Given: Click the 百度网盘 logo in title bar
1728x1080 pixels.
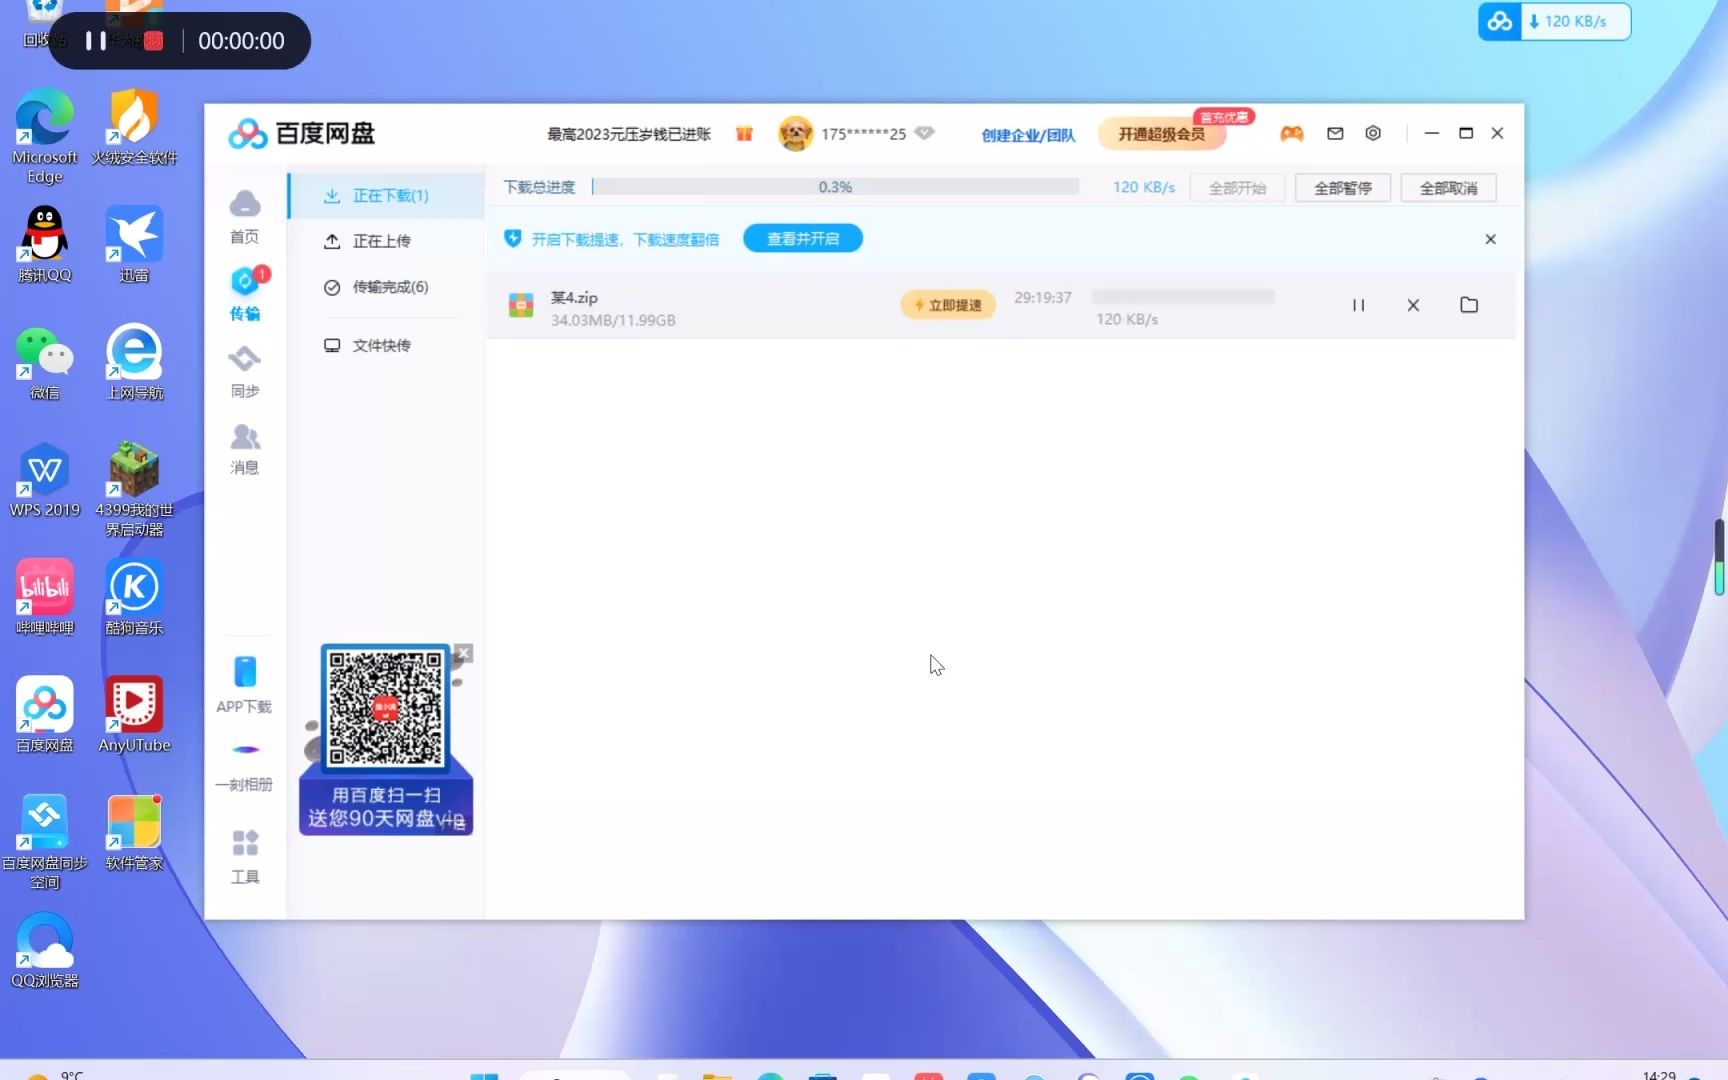Looking at the screenshot, I should pos(301,133).
